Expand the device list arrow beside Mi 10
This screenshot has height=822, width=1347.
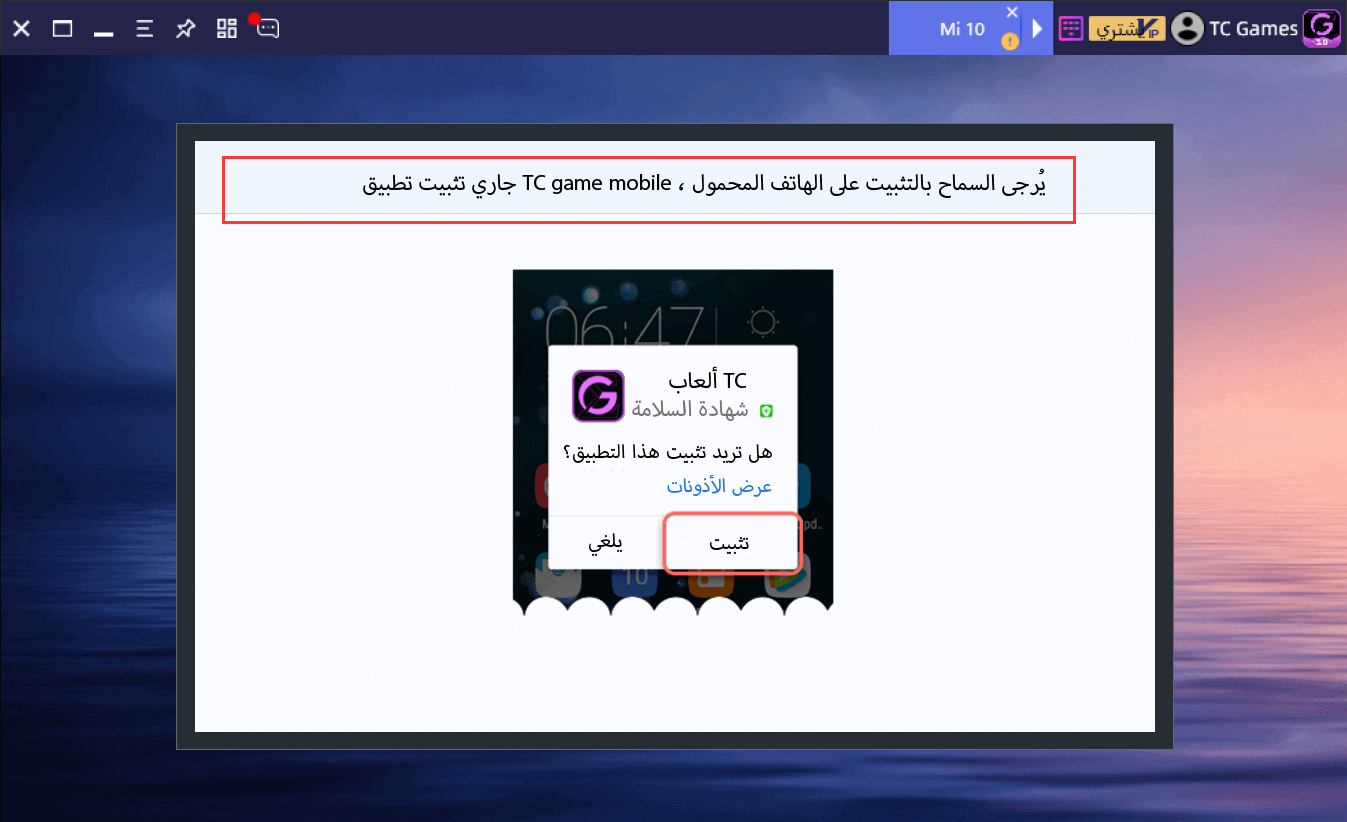coord(1037,29)
